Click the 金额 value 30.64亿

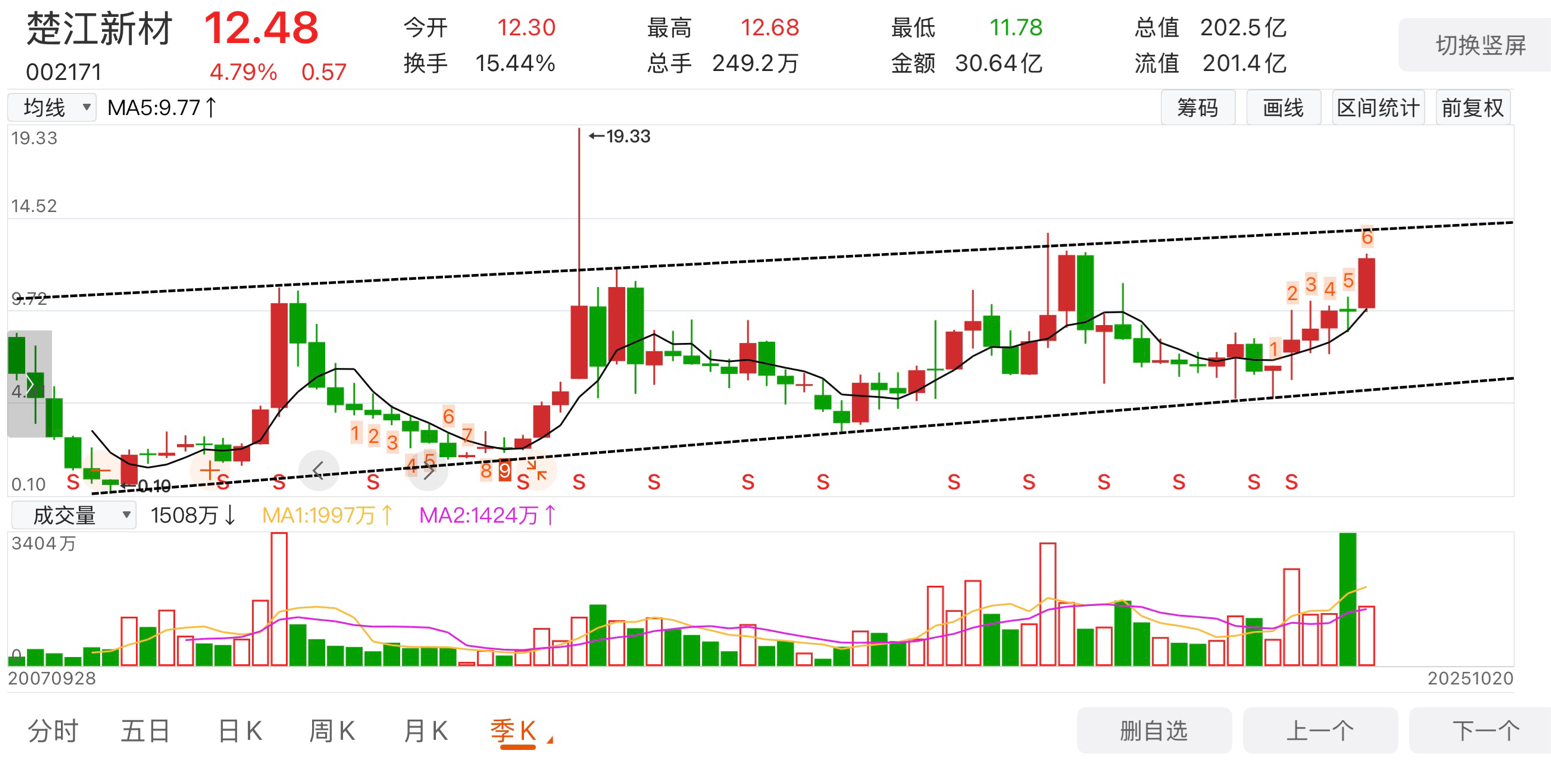pos(998,64)
